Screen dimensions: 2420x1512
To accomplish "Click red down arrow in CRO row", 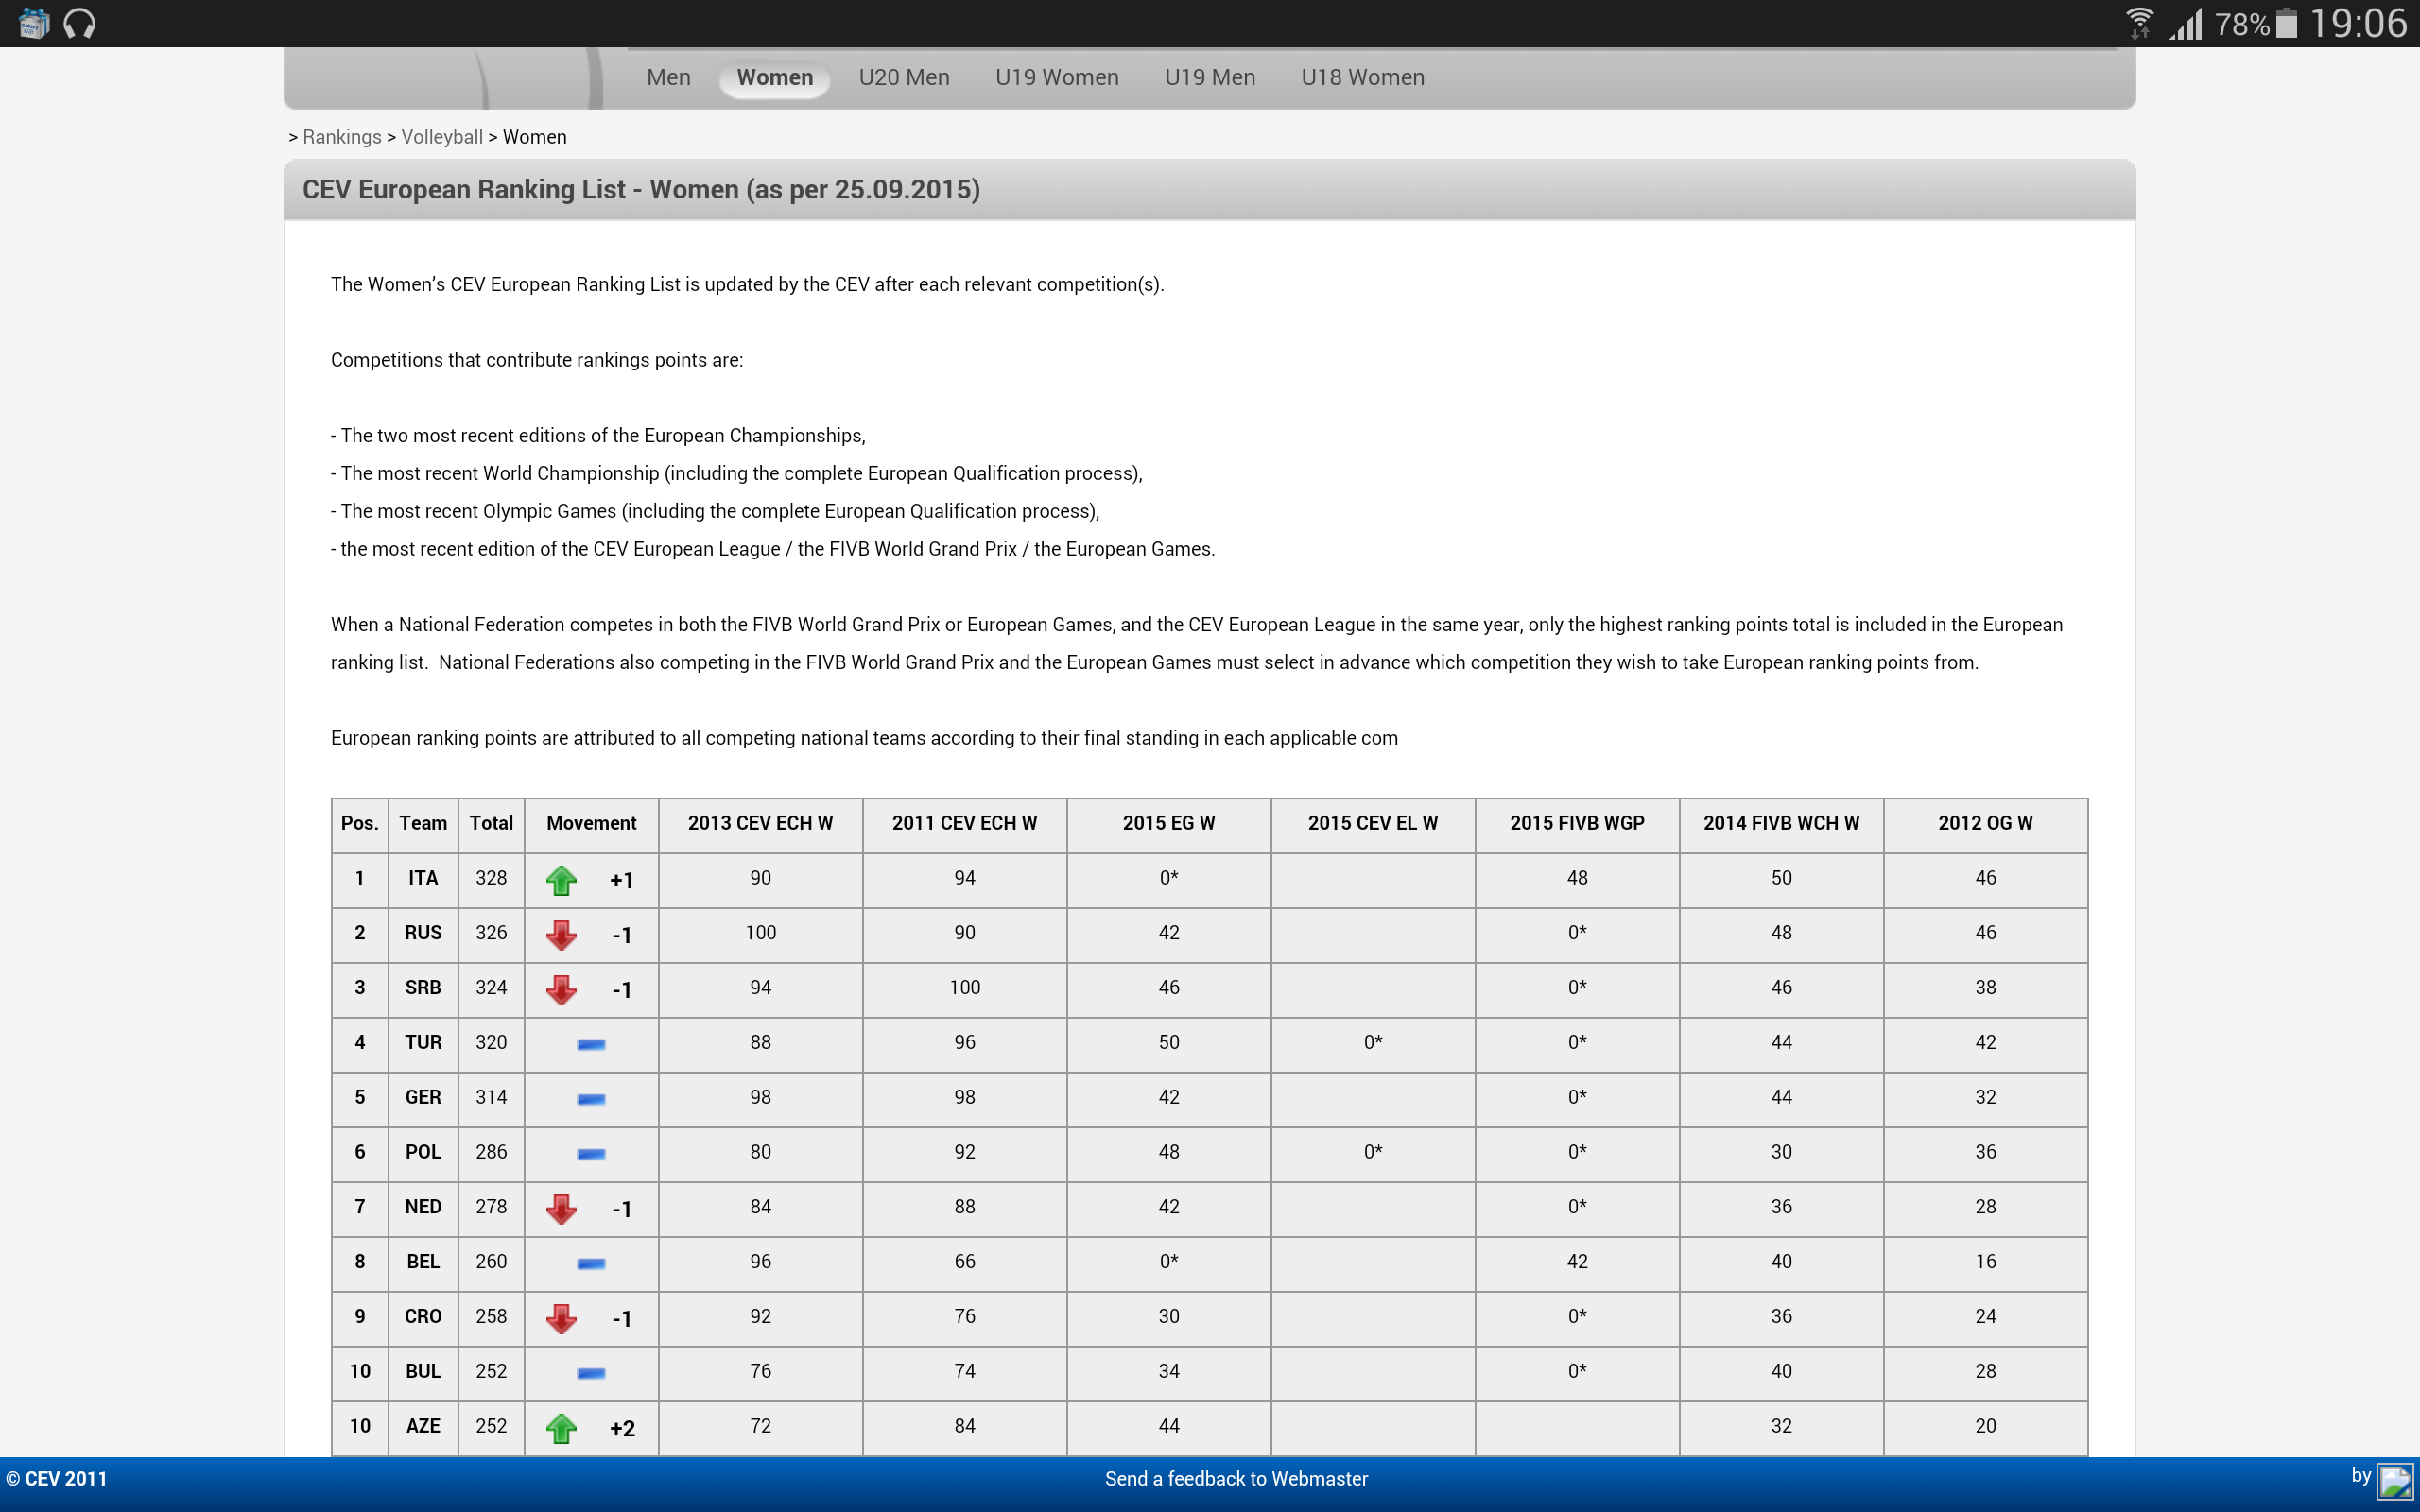I will pos(561,1318).
